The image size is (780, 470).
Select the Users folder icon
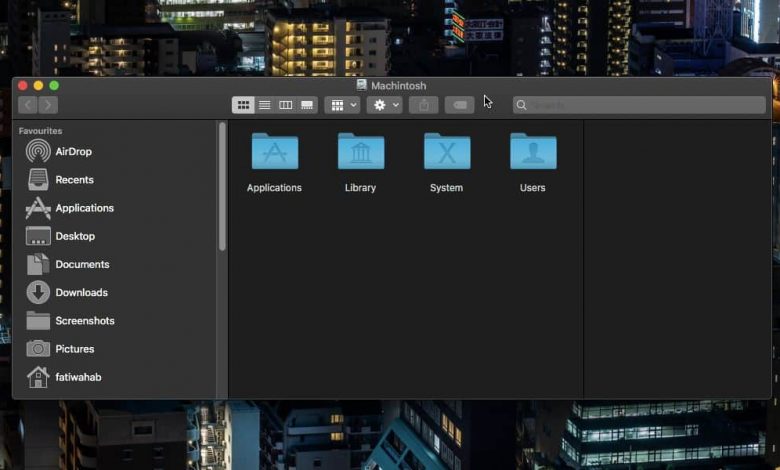pyautogui.click(x=533, y=151)
